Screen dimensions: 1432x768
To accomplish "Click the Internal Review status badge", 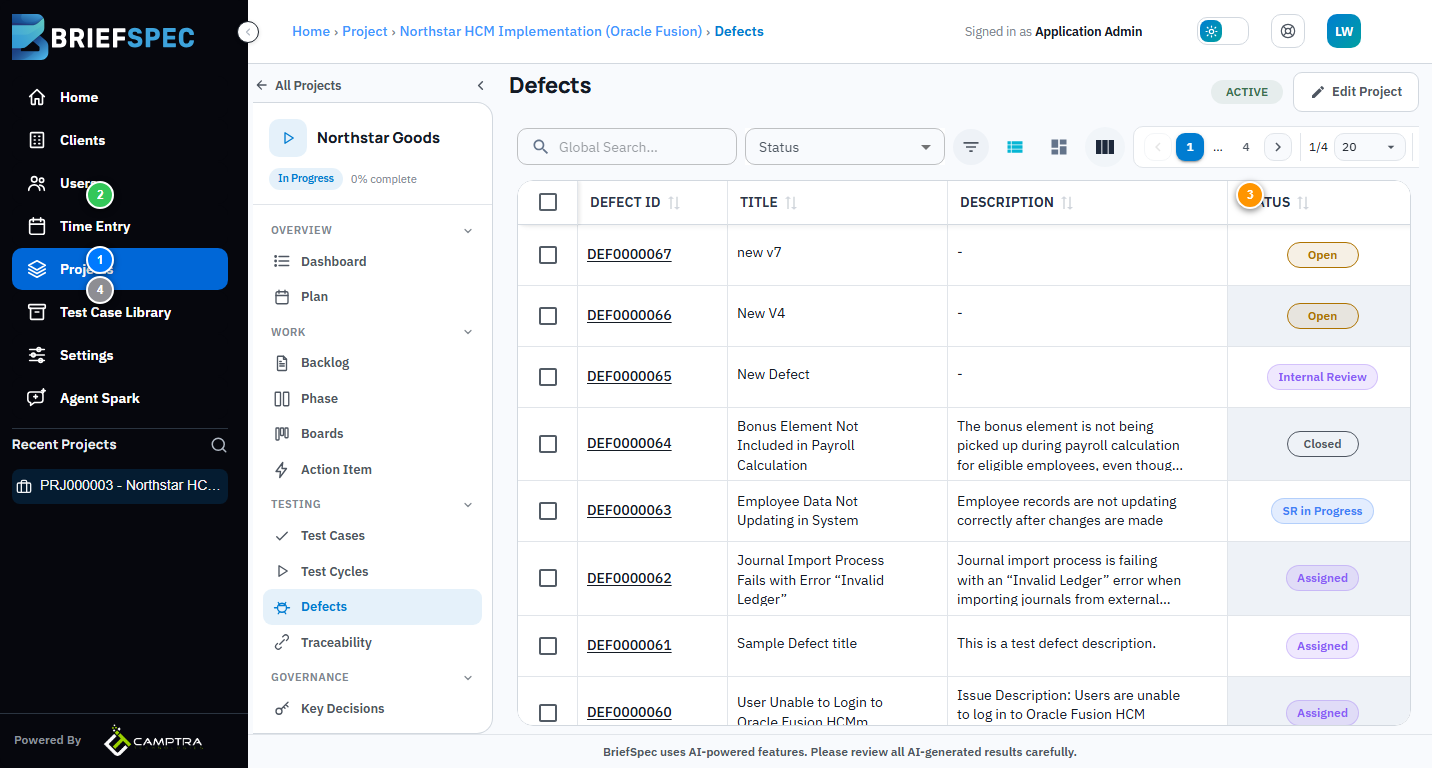I will click(x=1322, y=377).
